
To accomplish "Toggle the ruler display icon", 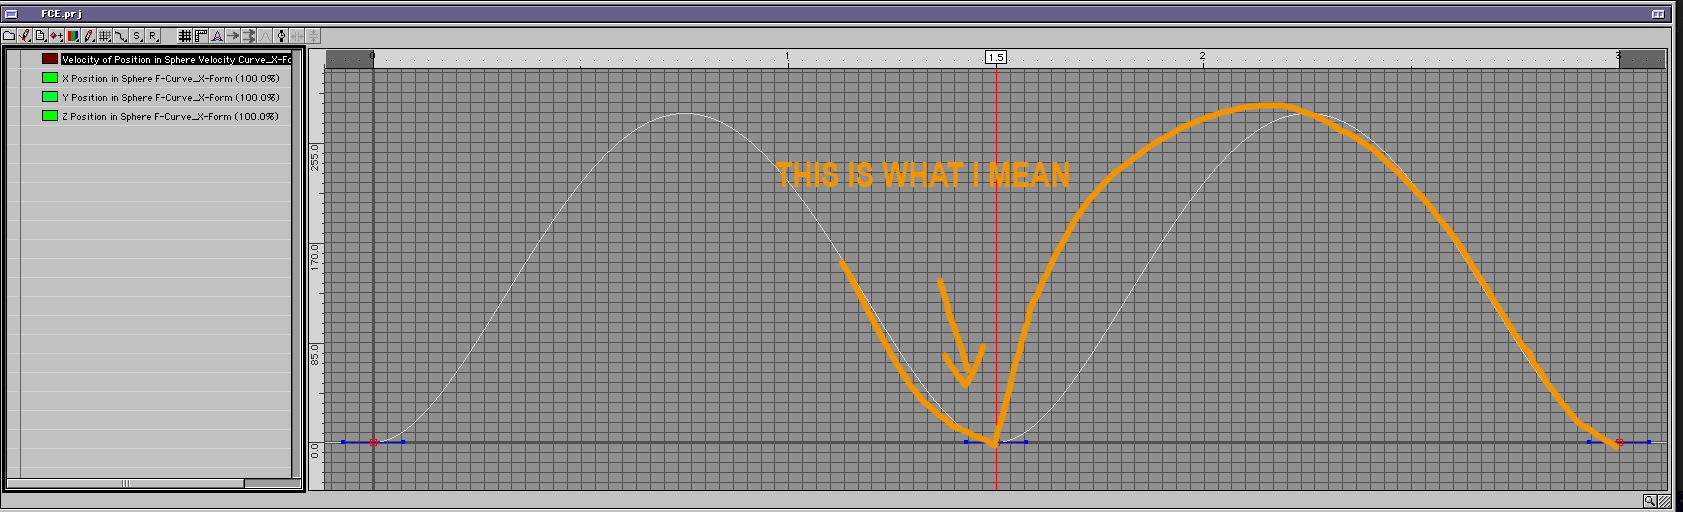I will click(x=201, y=36).
